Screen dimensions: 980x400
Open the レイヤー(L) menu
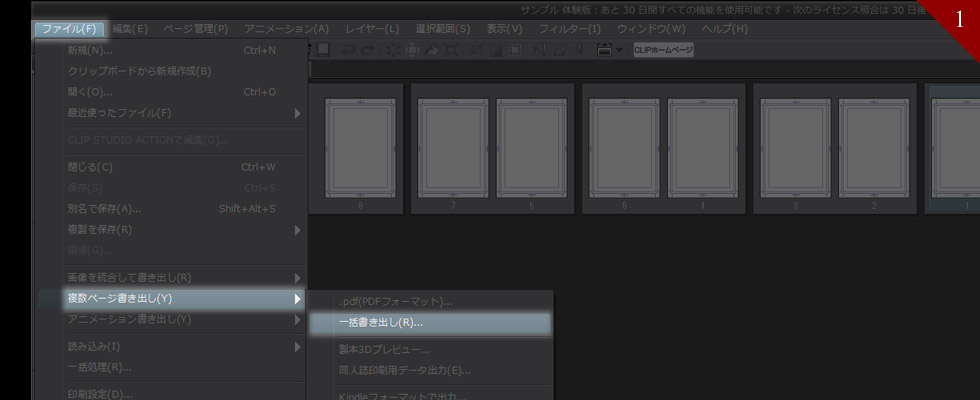click(372, 29)
